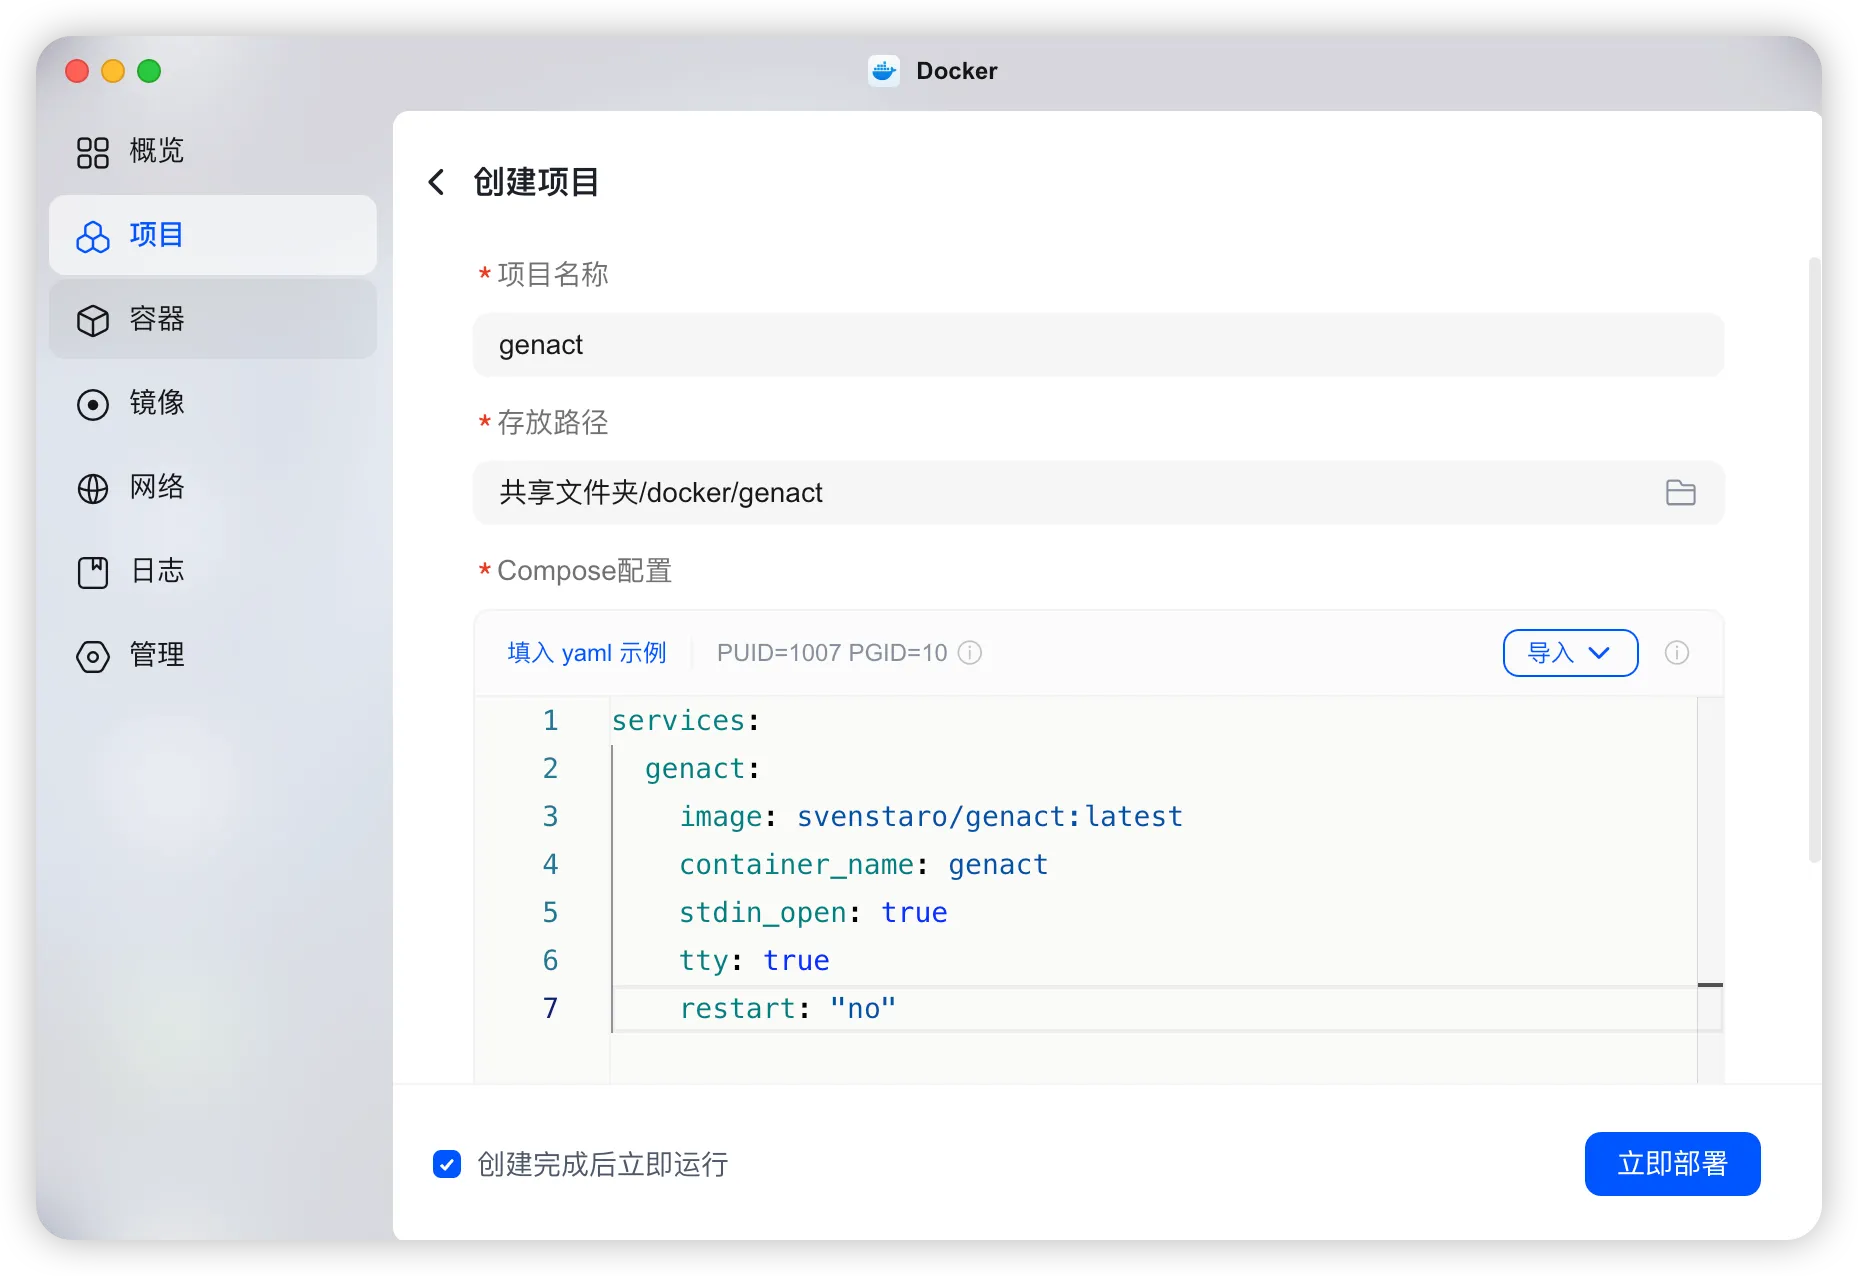The width and height of the screenshot is (1858, 1276).
Task: Click the 管理 hexagon gear icon
Action: (93, 656)
